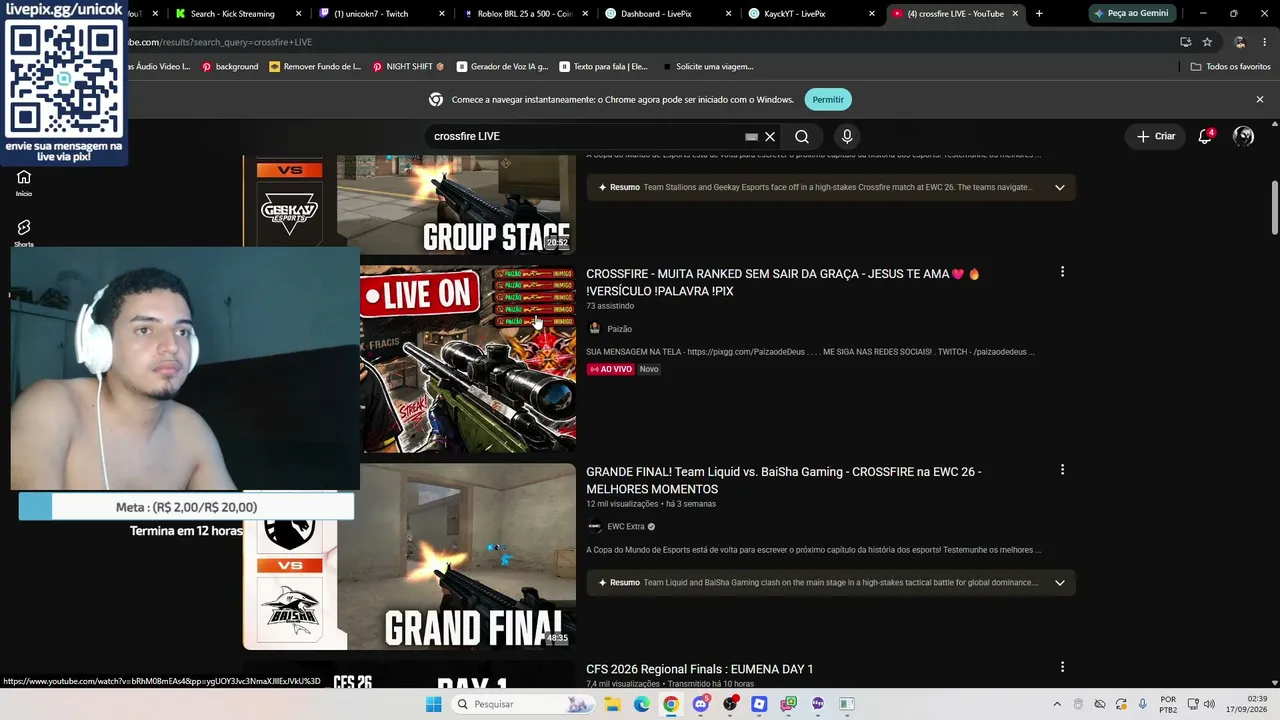Open the Remover Fundo de I... bookmark
Screen dimensions: 1280x720
click(x=315, y=66)
